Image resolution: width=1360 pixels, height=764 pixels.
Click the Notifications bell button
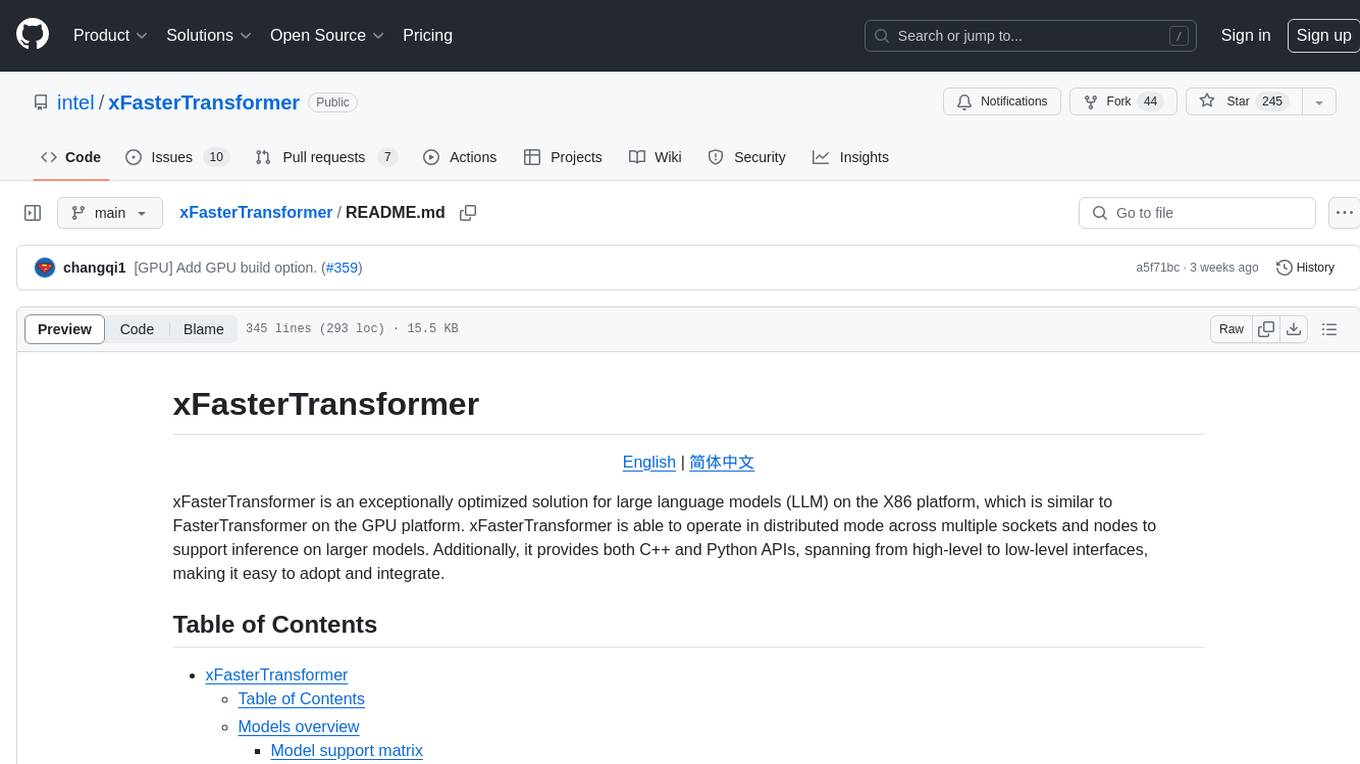[x=1002, y=102]
